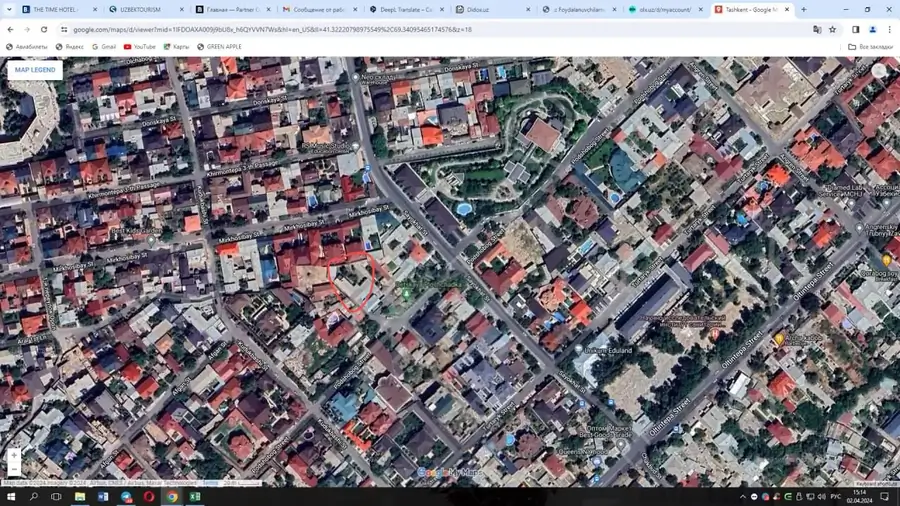
Task: Close THE TIME HOTEL tab
Action: click(95, 10)
